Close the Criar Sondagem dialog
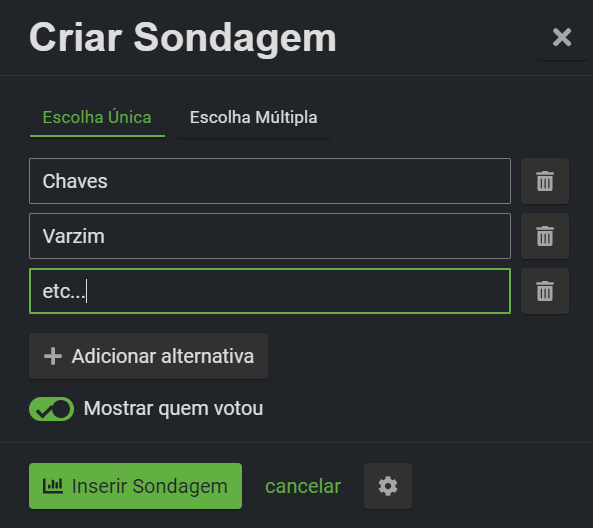Screen dimensions: 593x528 562,37
